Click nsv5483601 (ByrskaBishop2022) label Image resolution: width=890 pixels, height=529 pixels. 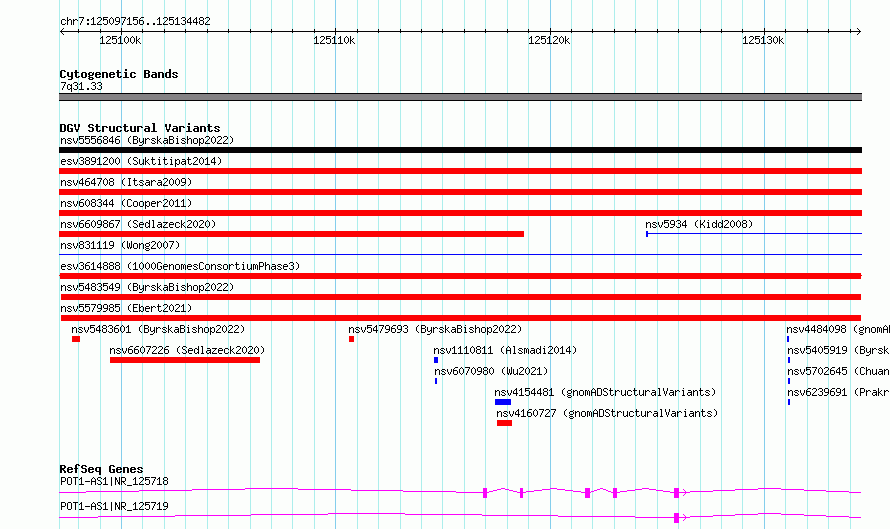point(158,329)
